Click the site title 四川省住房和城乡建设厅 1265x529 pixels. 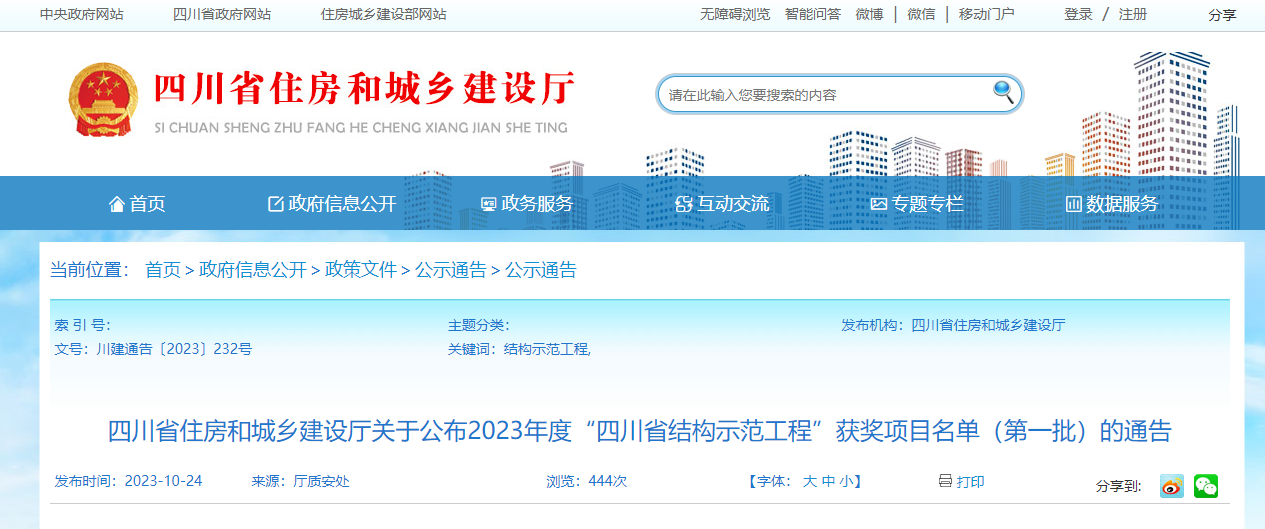(x=364, y=90)
